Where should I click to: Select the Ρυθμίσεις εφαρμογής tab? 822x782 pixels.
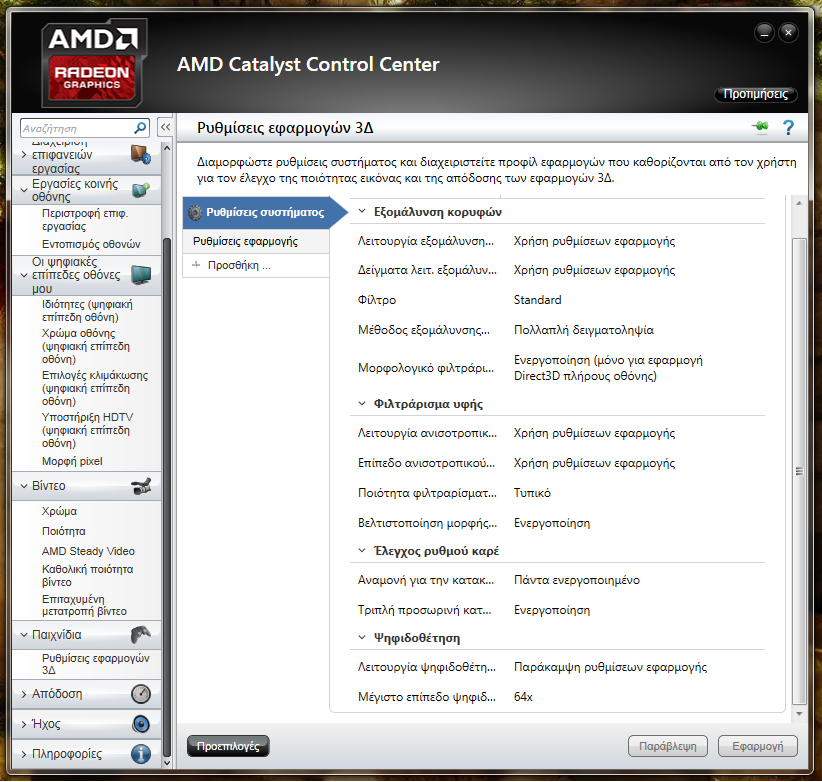pos(256,241)
